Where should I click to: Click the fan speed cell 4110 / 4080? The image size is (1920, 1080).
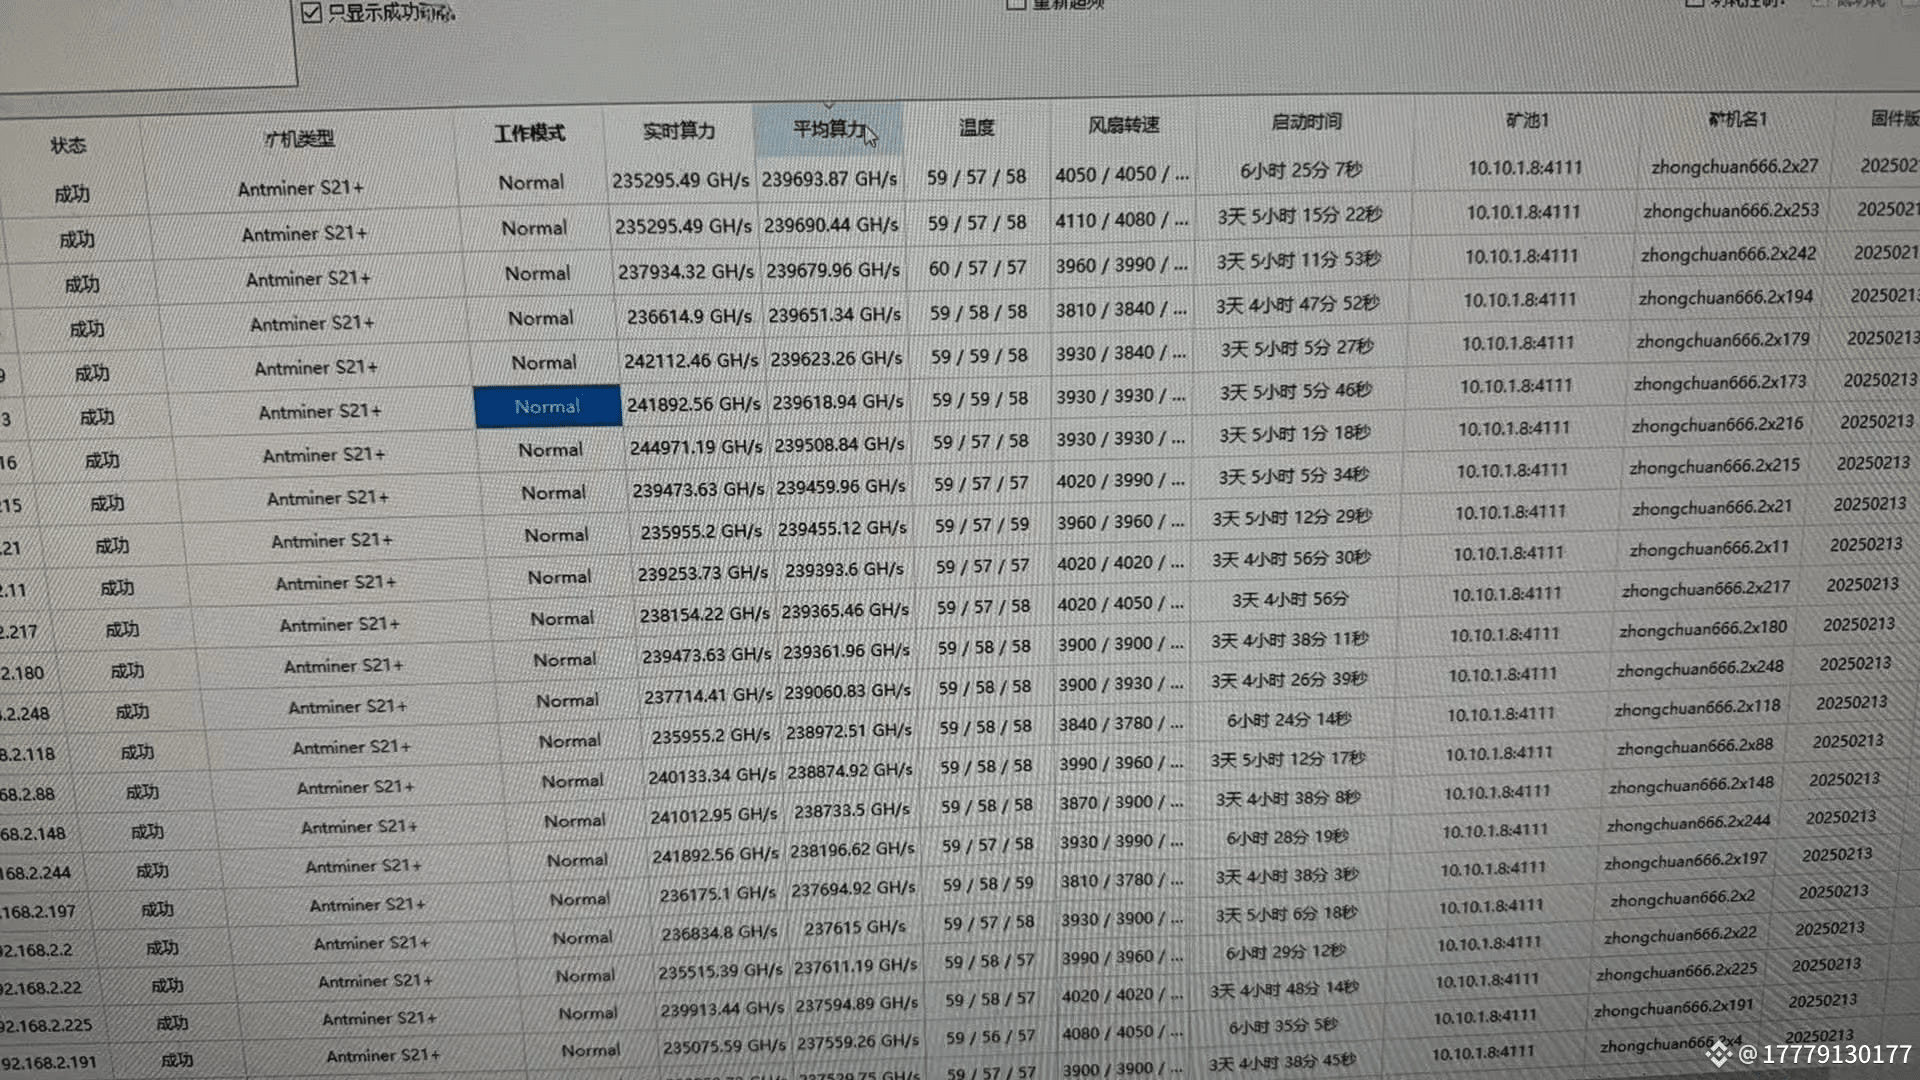point(1121,220)
